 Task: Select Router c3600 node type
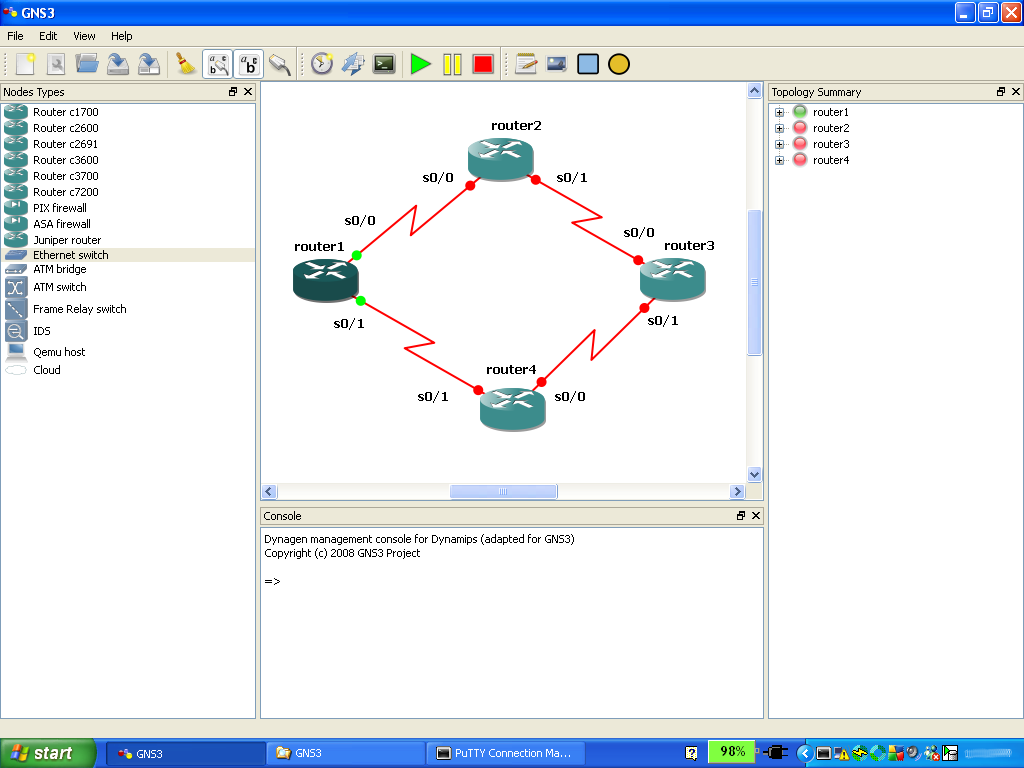pyautogui.click(x=65, y=160)
